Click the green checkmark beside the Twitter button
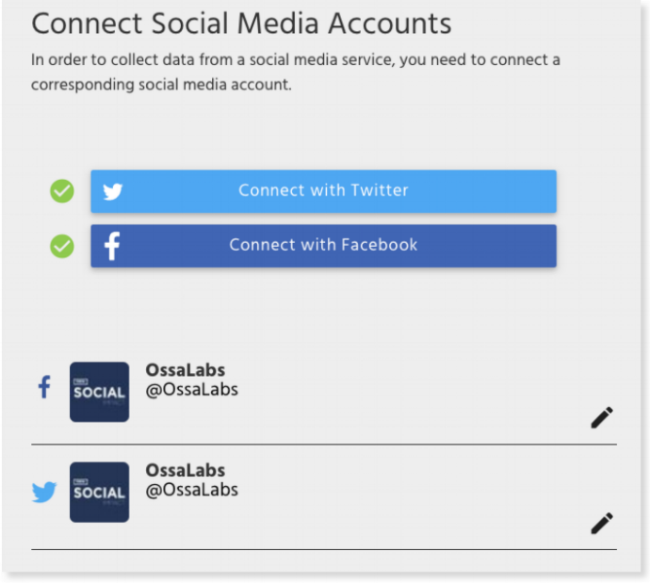The image size is (650, 583). [62, 191]
